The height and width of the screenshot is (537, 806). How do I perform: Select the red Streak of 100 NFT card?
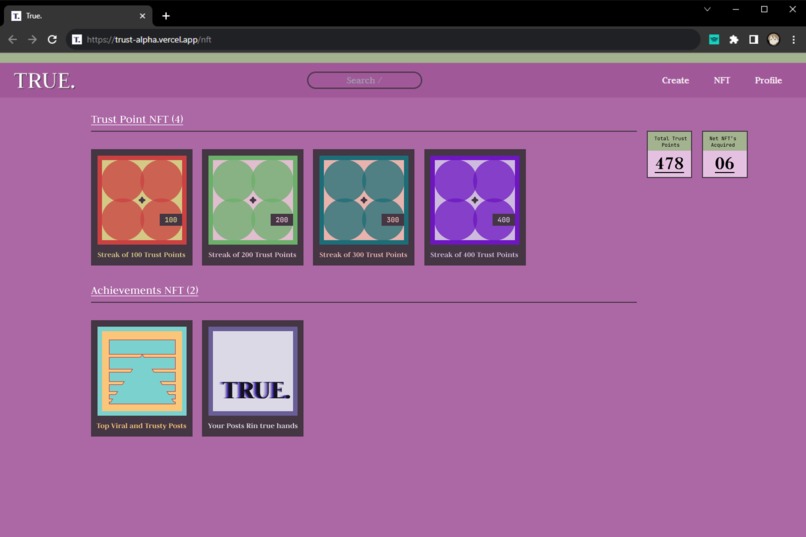[142, 207]
